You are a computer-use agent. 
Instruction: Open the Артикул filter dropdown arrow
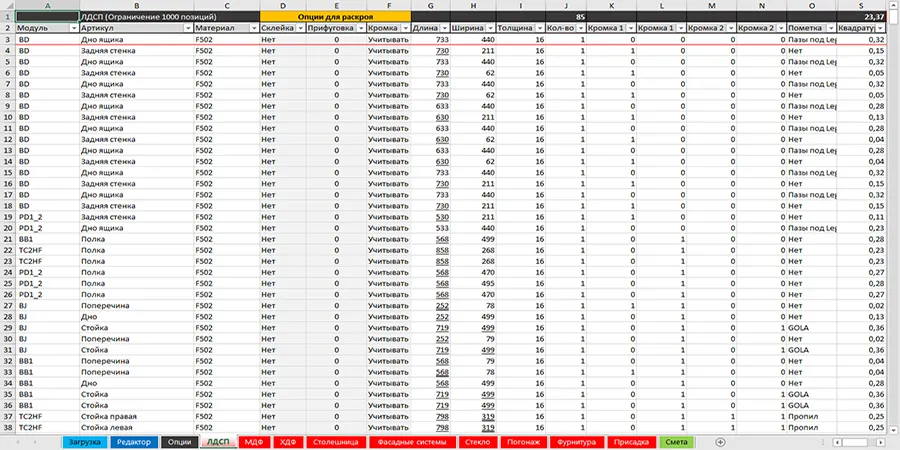[x=187, y=29]
